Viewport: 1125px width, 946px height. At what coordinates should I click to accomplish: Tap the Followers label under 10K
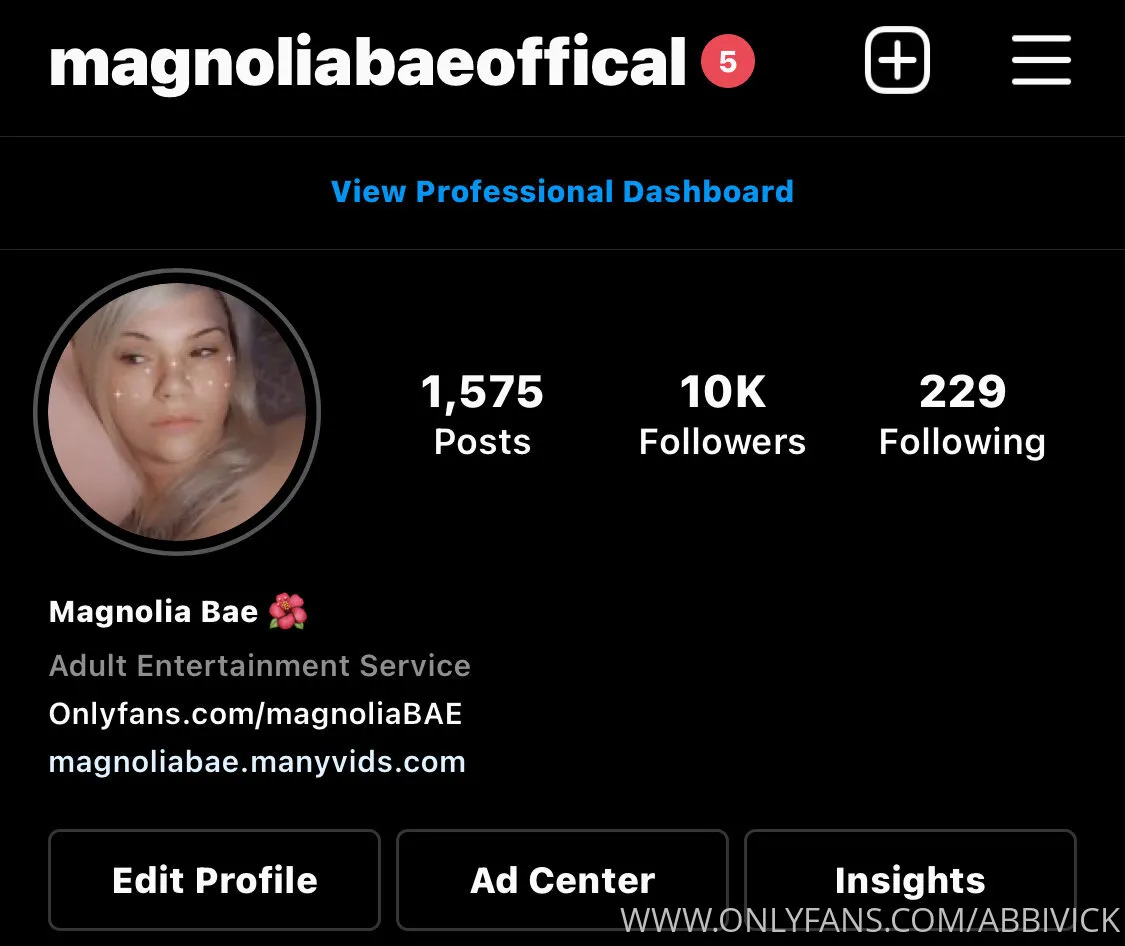pyautogui.click(x=722, y=441)
